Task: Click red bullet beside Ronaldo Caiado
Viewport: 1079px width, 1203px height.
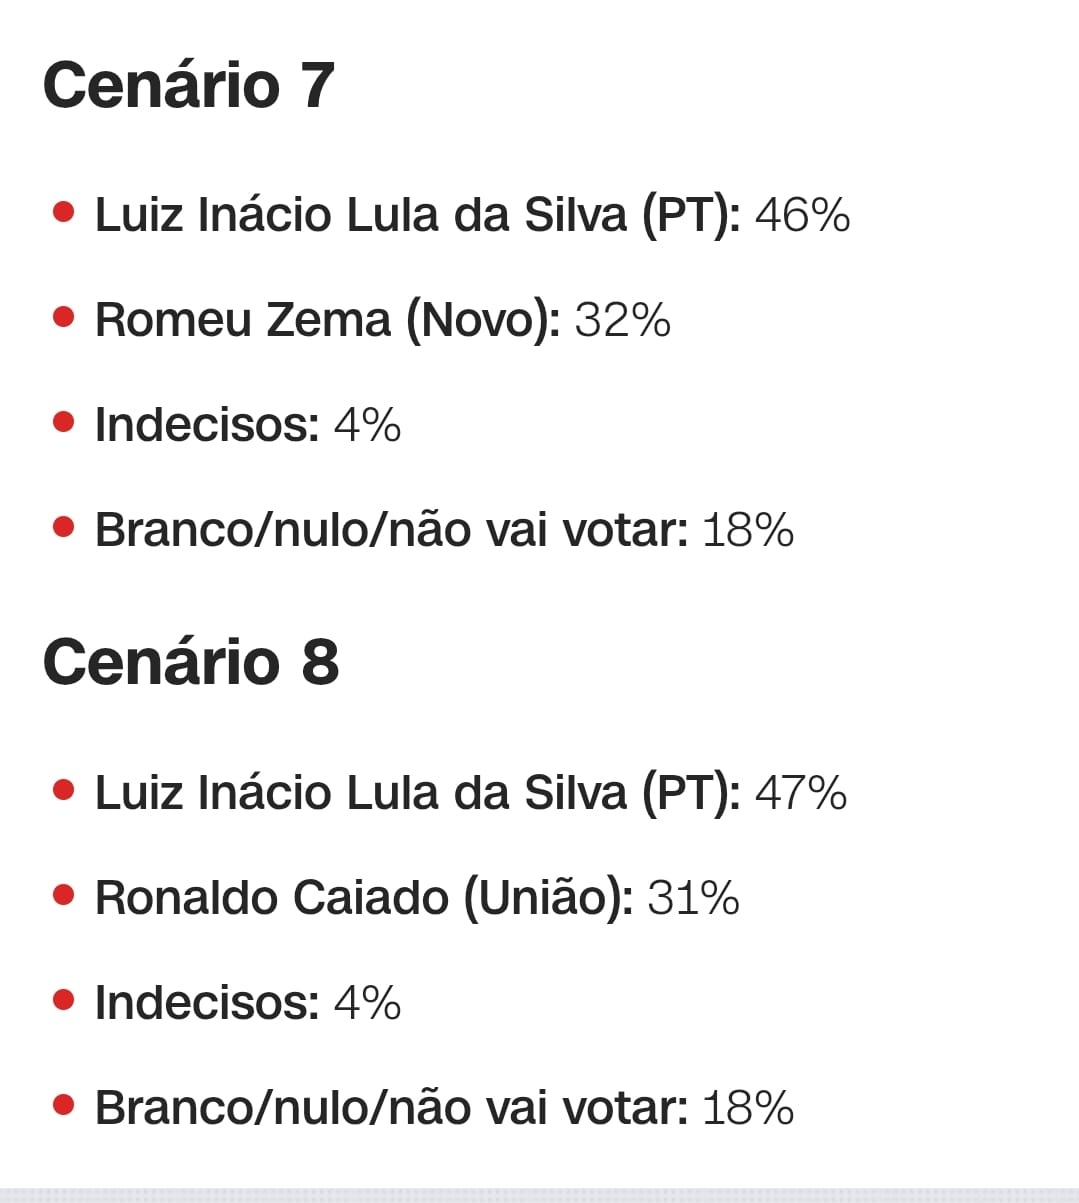Action: tap(64, 896)
